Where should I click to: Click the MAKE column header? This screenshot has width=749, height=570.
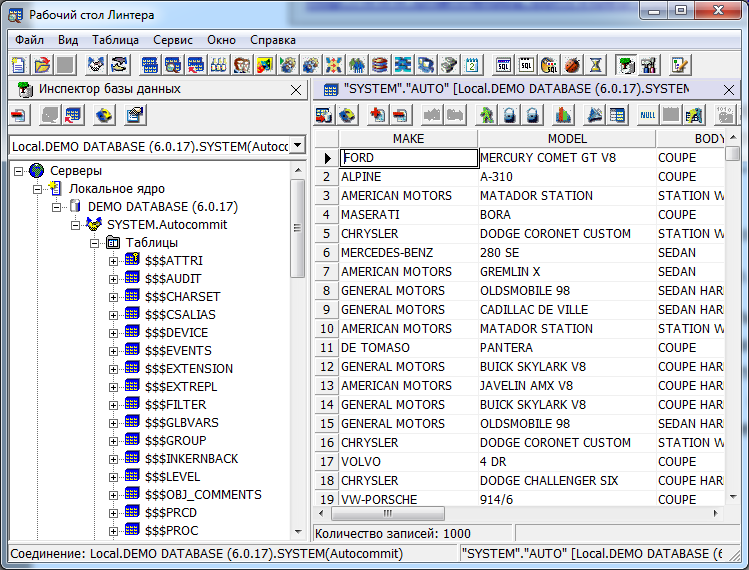408,138
